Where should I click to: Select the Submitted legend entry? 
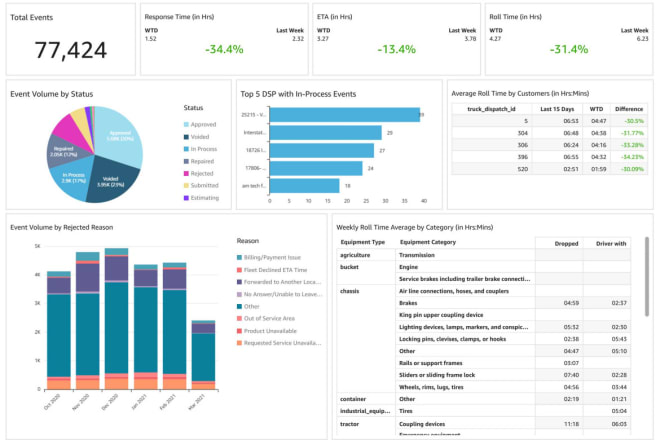201,186
